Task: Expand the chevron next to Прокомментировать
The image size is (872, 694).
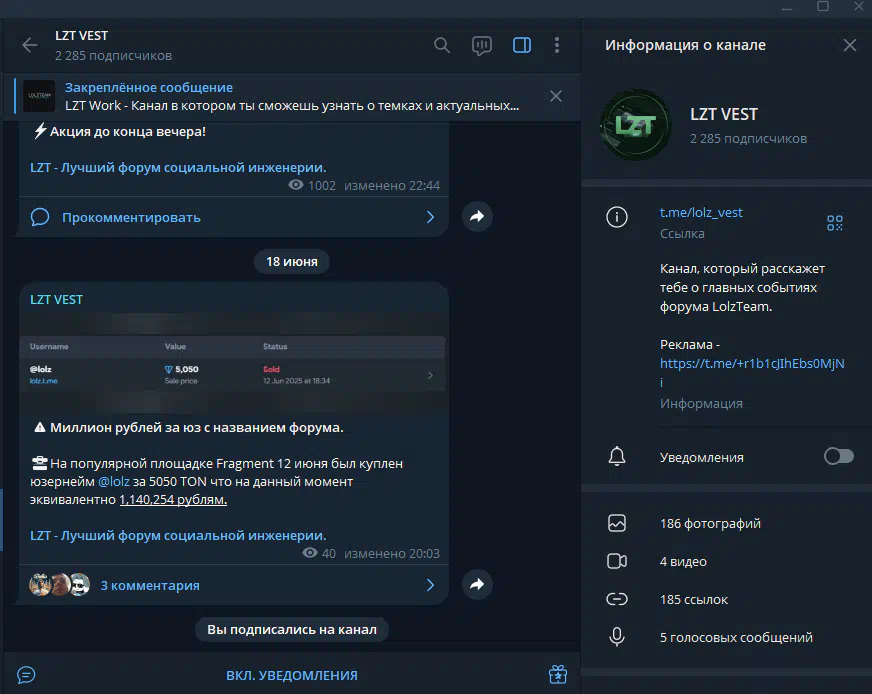Action: (430, 217)
